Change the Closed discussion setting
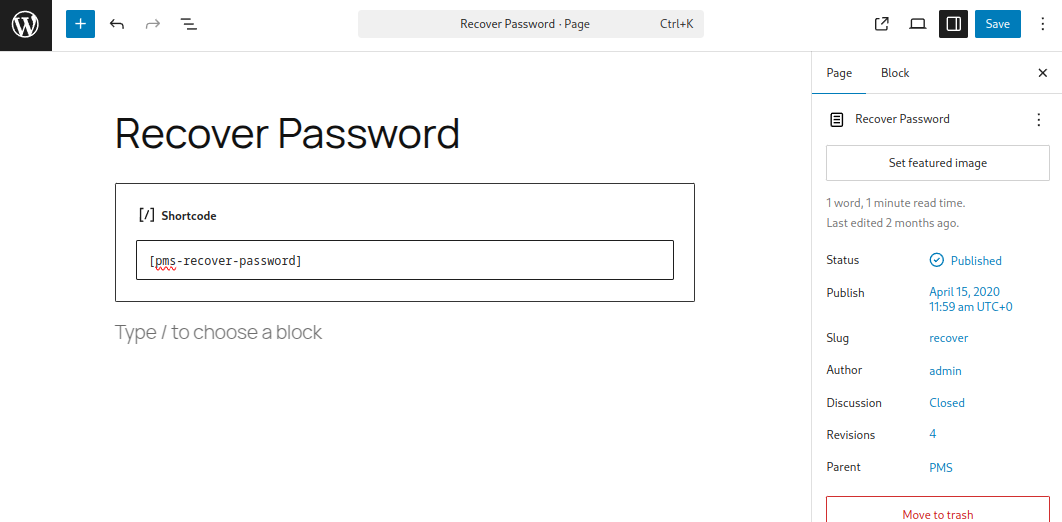Viewport: 1062px width, 522px height. tap(947, 403)
